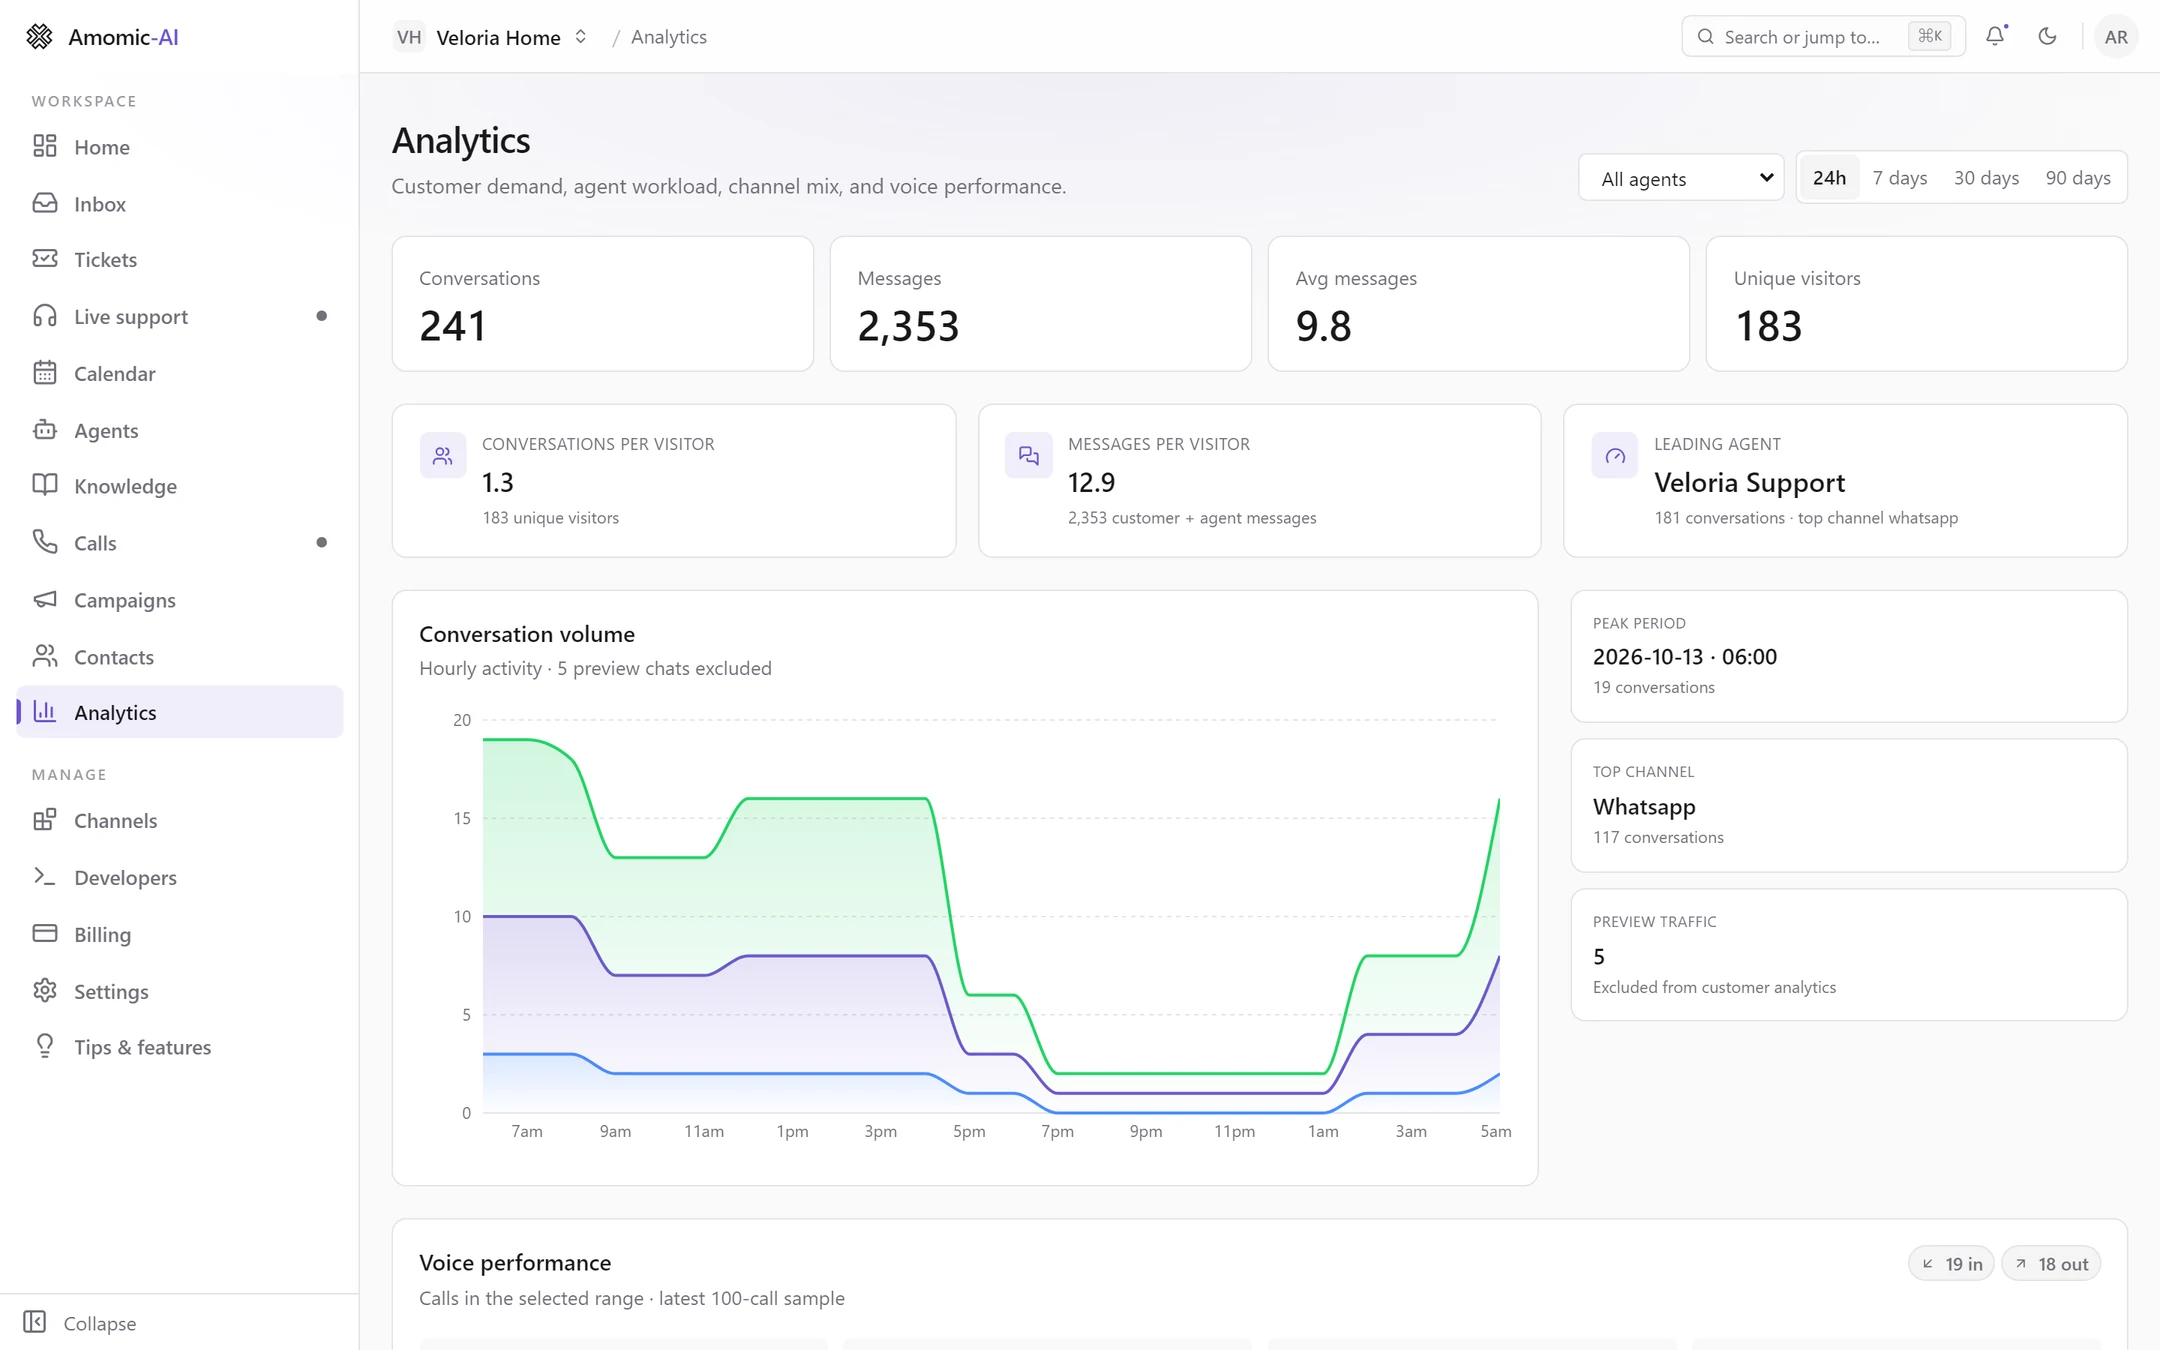
Task: Click the Leading Agent Veloria Support card
Action: [1845, 480]
